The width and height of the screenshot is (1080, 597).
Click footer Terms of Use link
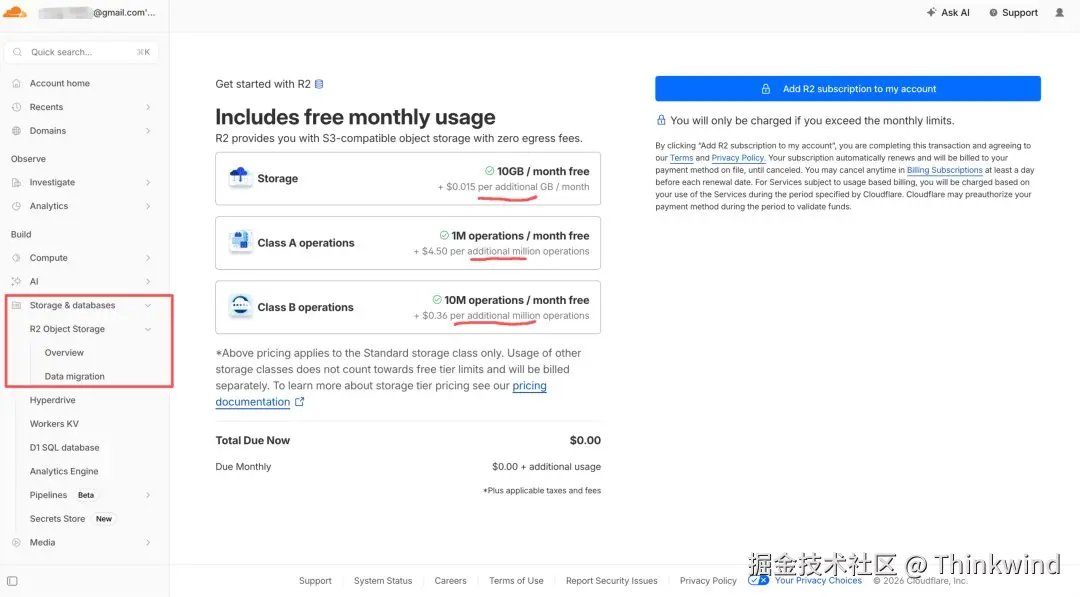tap(516, 580)
